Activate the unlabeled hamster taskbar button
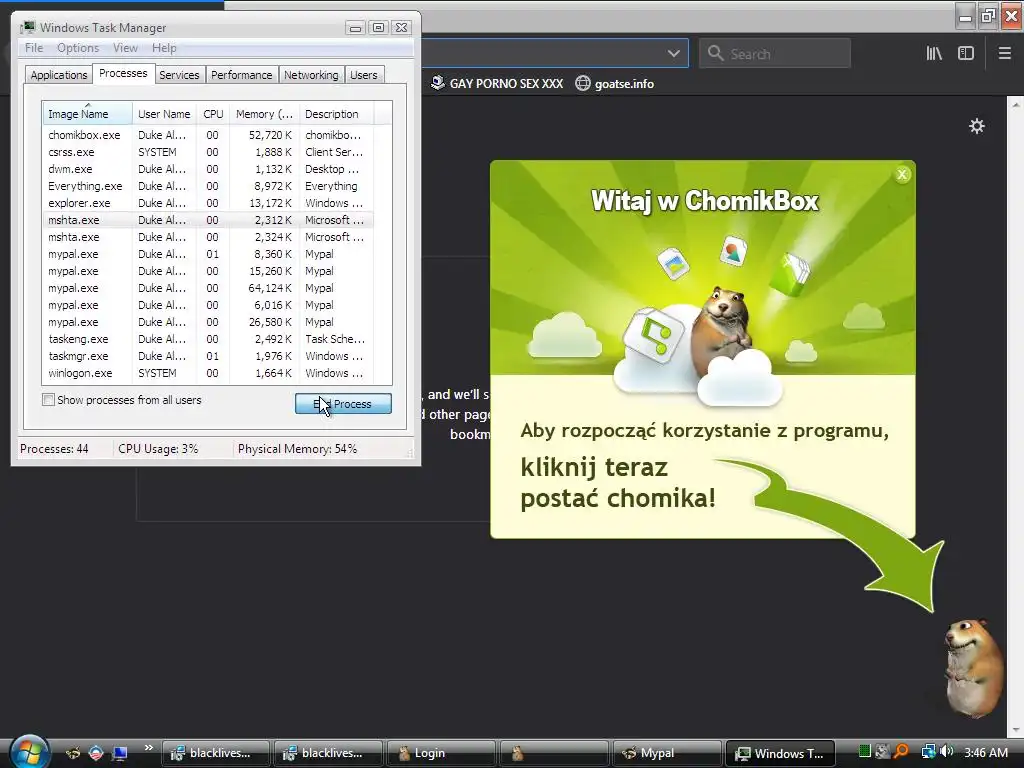This screenshot has height=768, width=1024. point(554,753)
